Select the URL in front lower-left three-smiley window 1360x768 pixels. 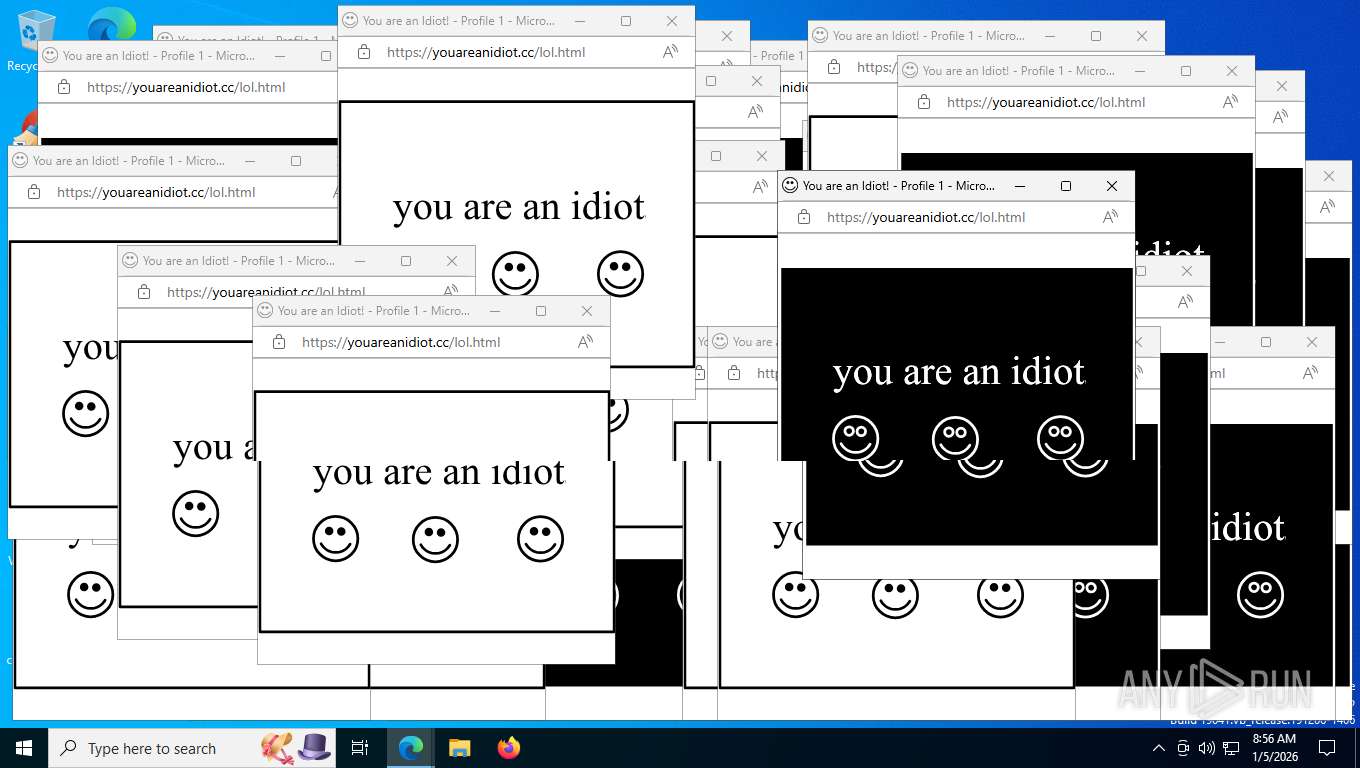tap(401, 342)
